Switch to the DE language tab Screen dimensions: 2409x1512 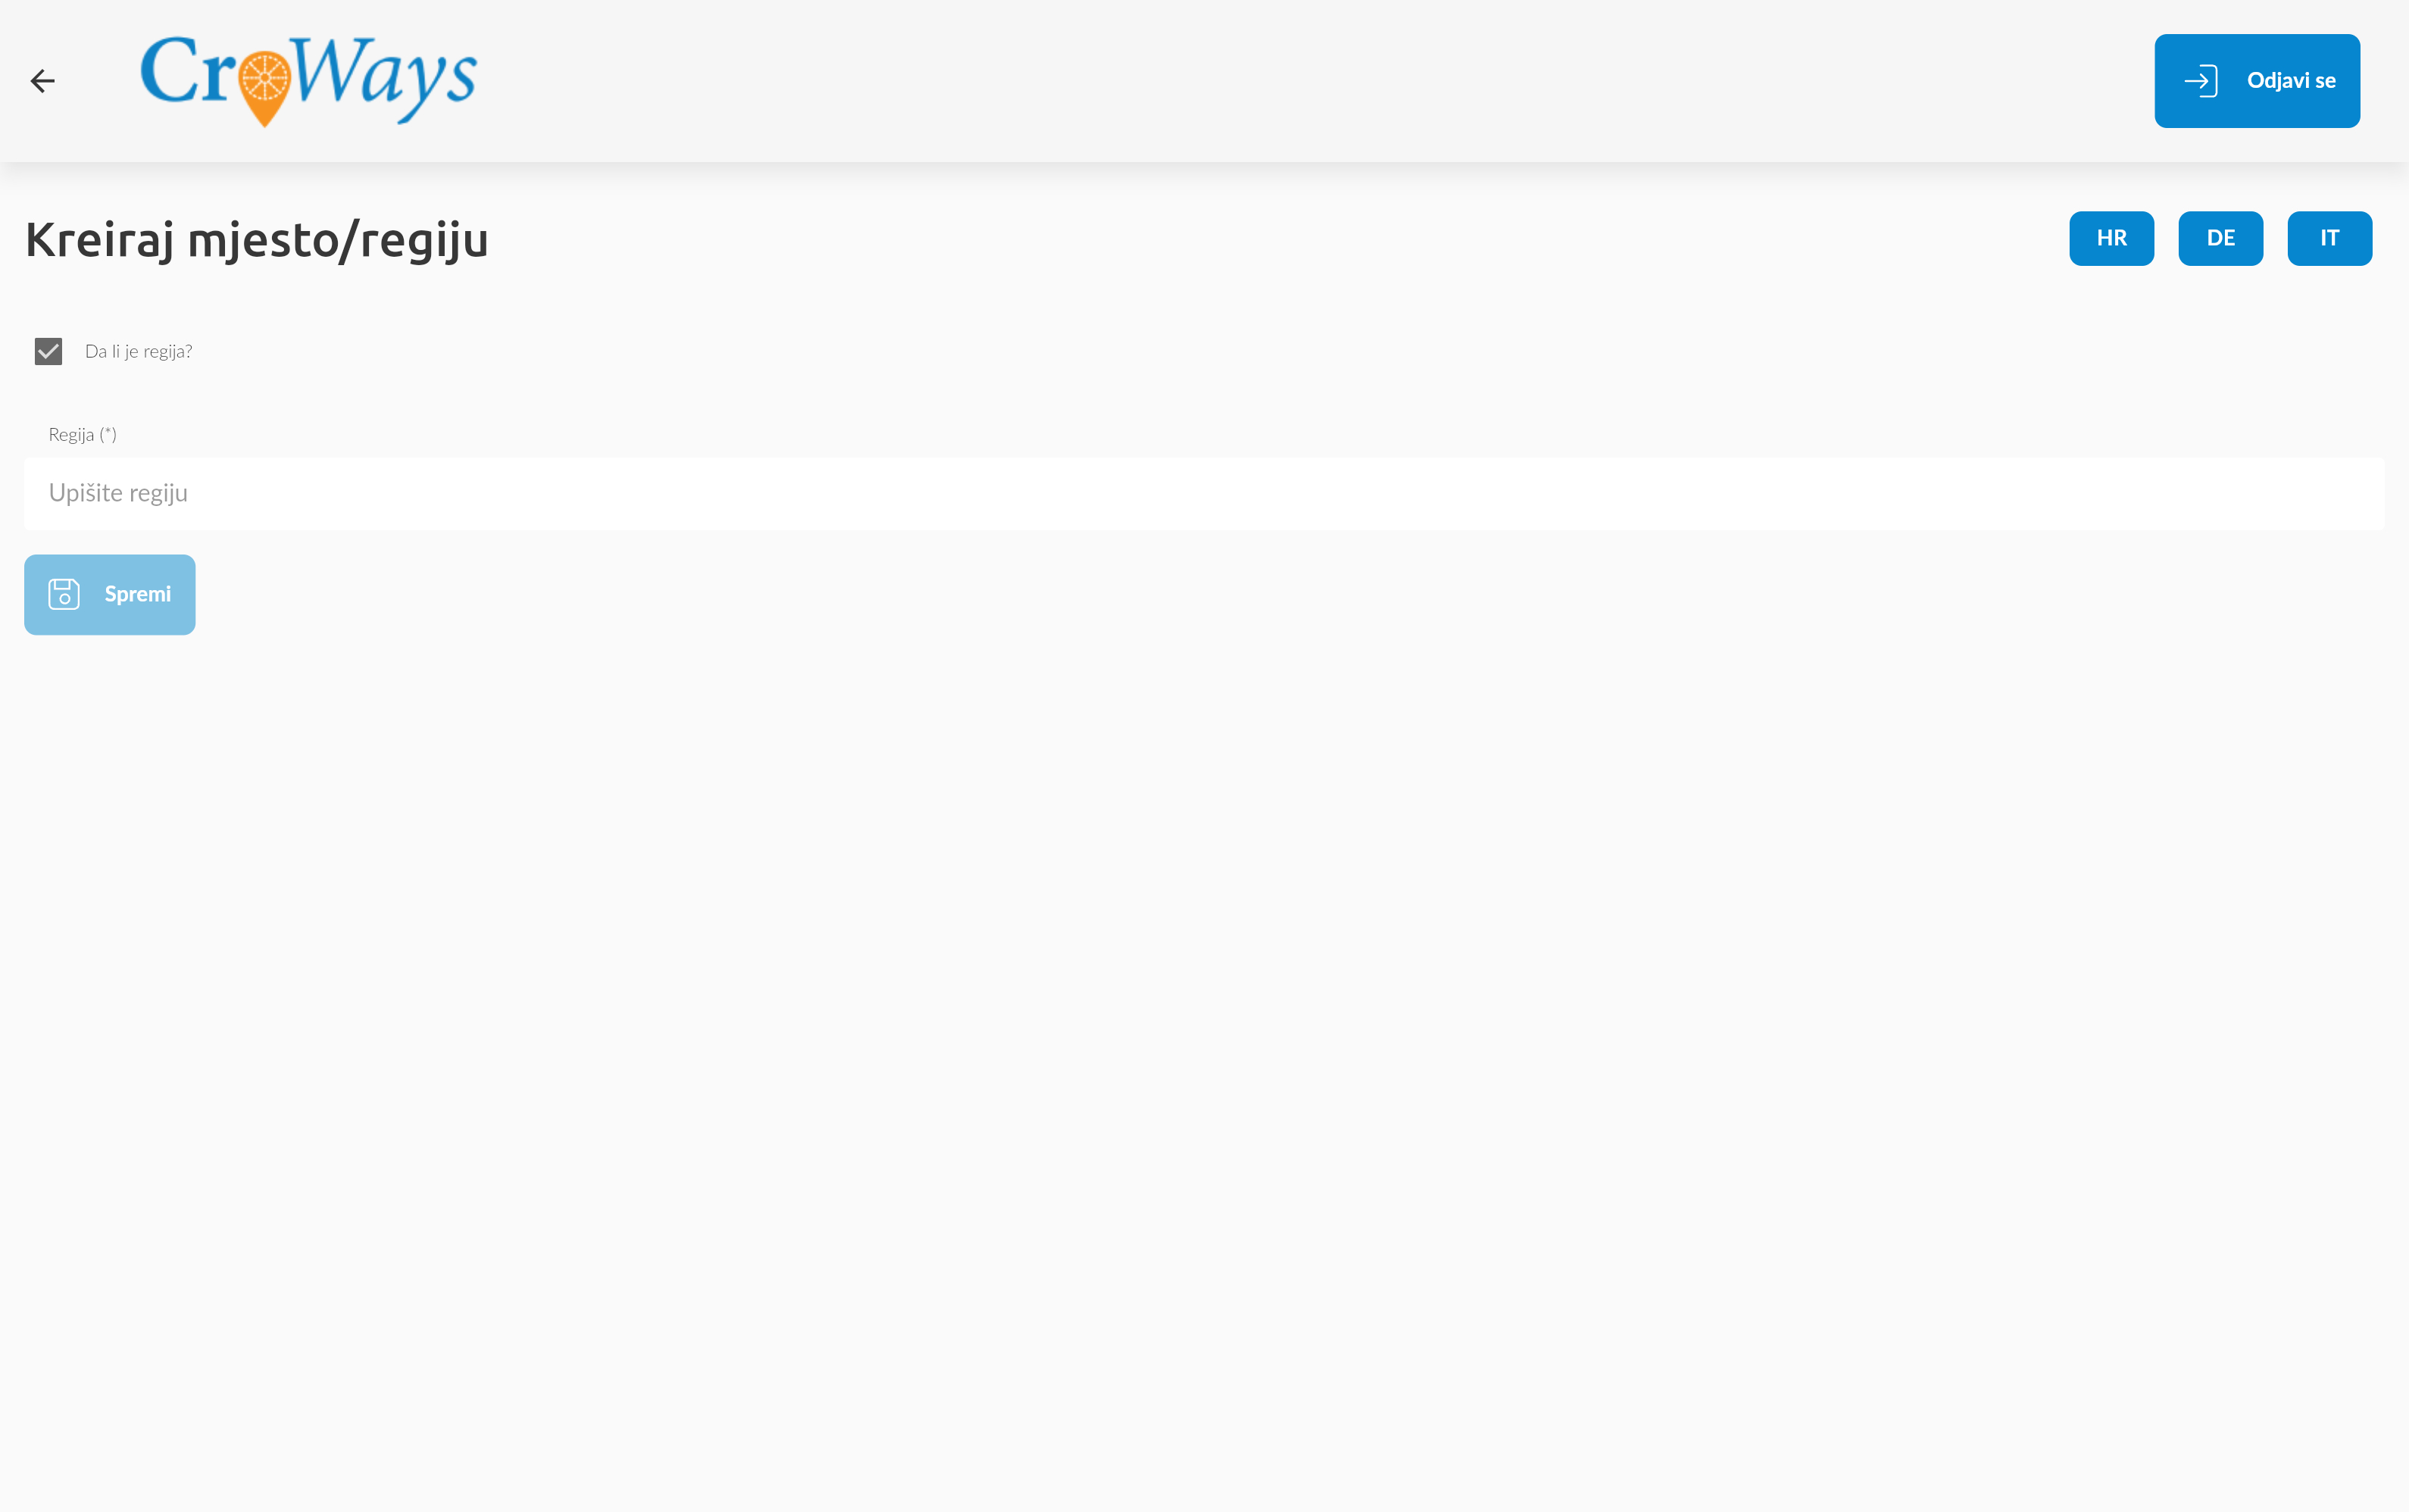pyautogui.click(x=2220, y=238)
